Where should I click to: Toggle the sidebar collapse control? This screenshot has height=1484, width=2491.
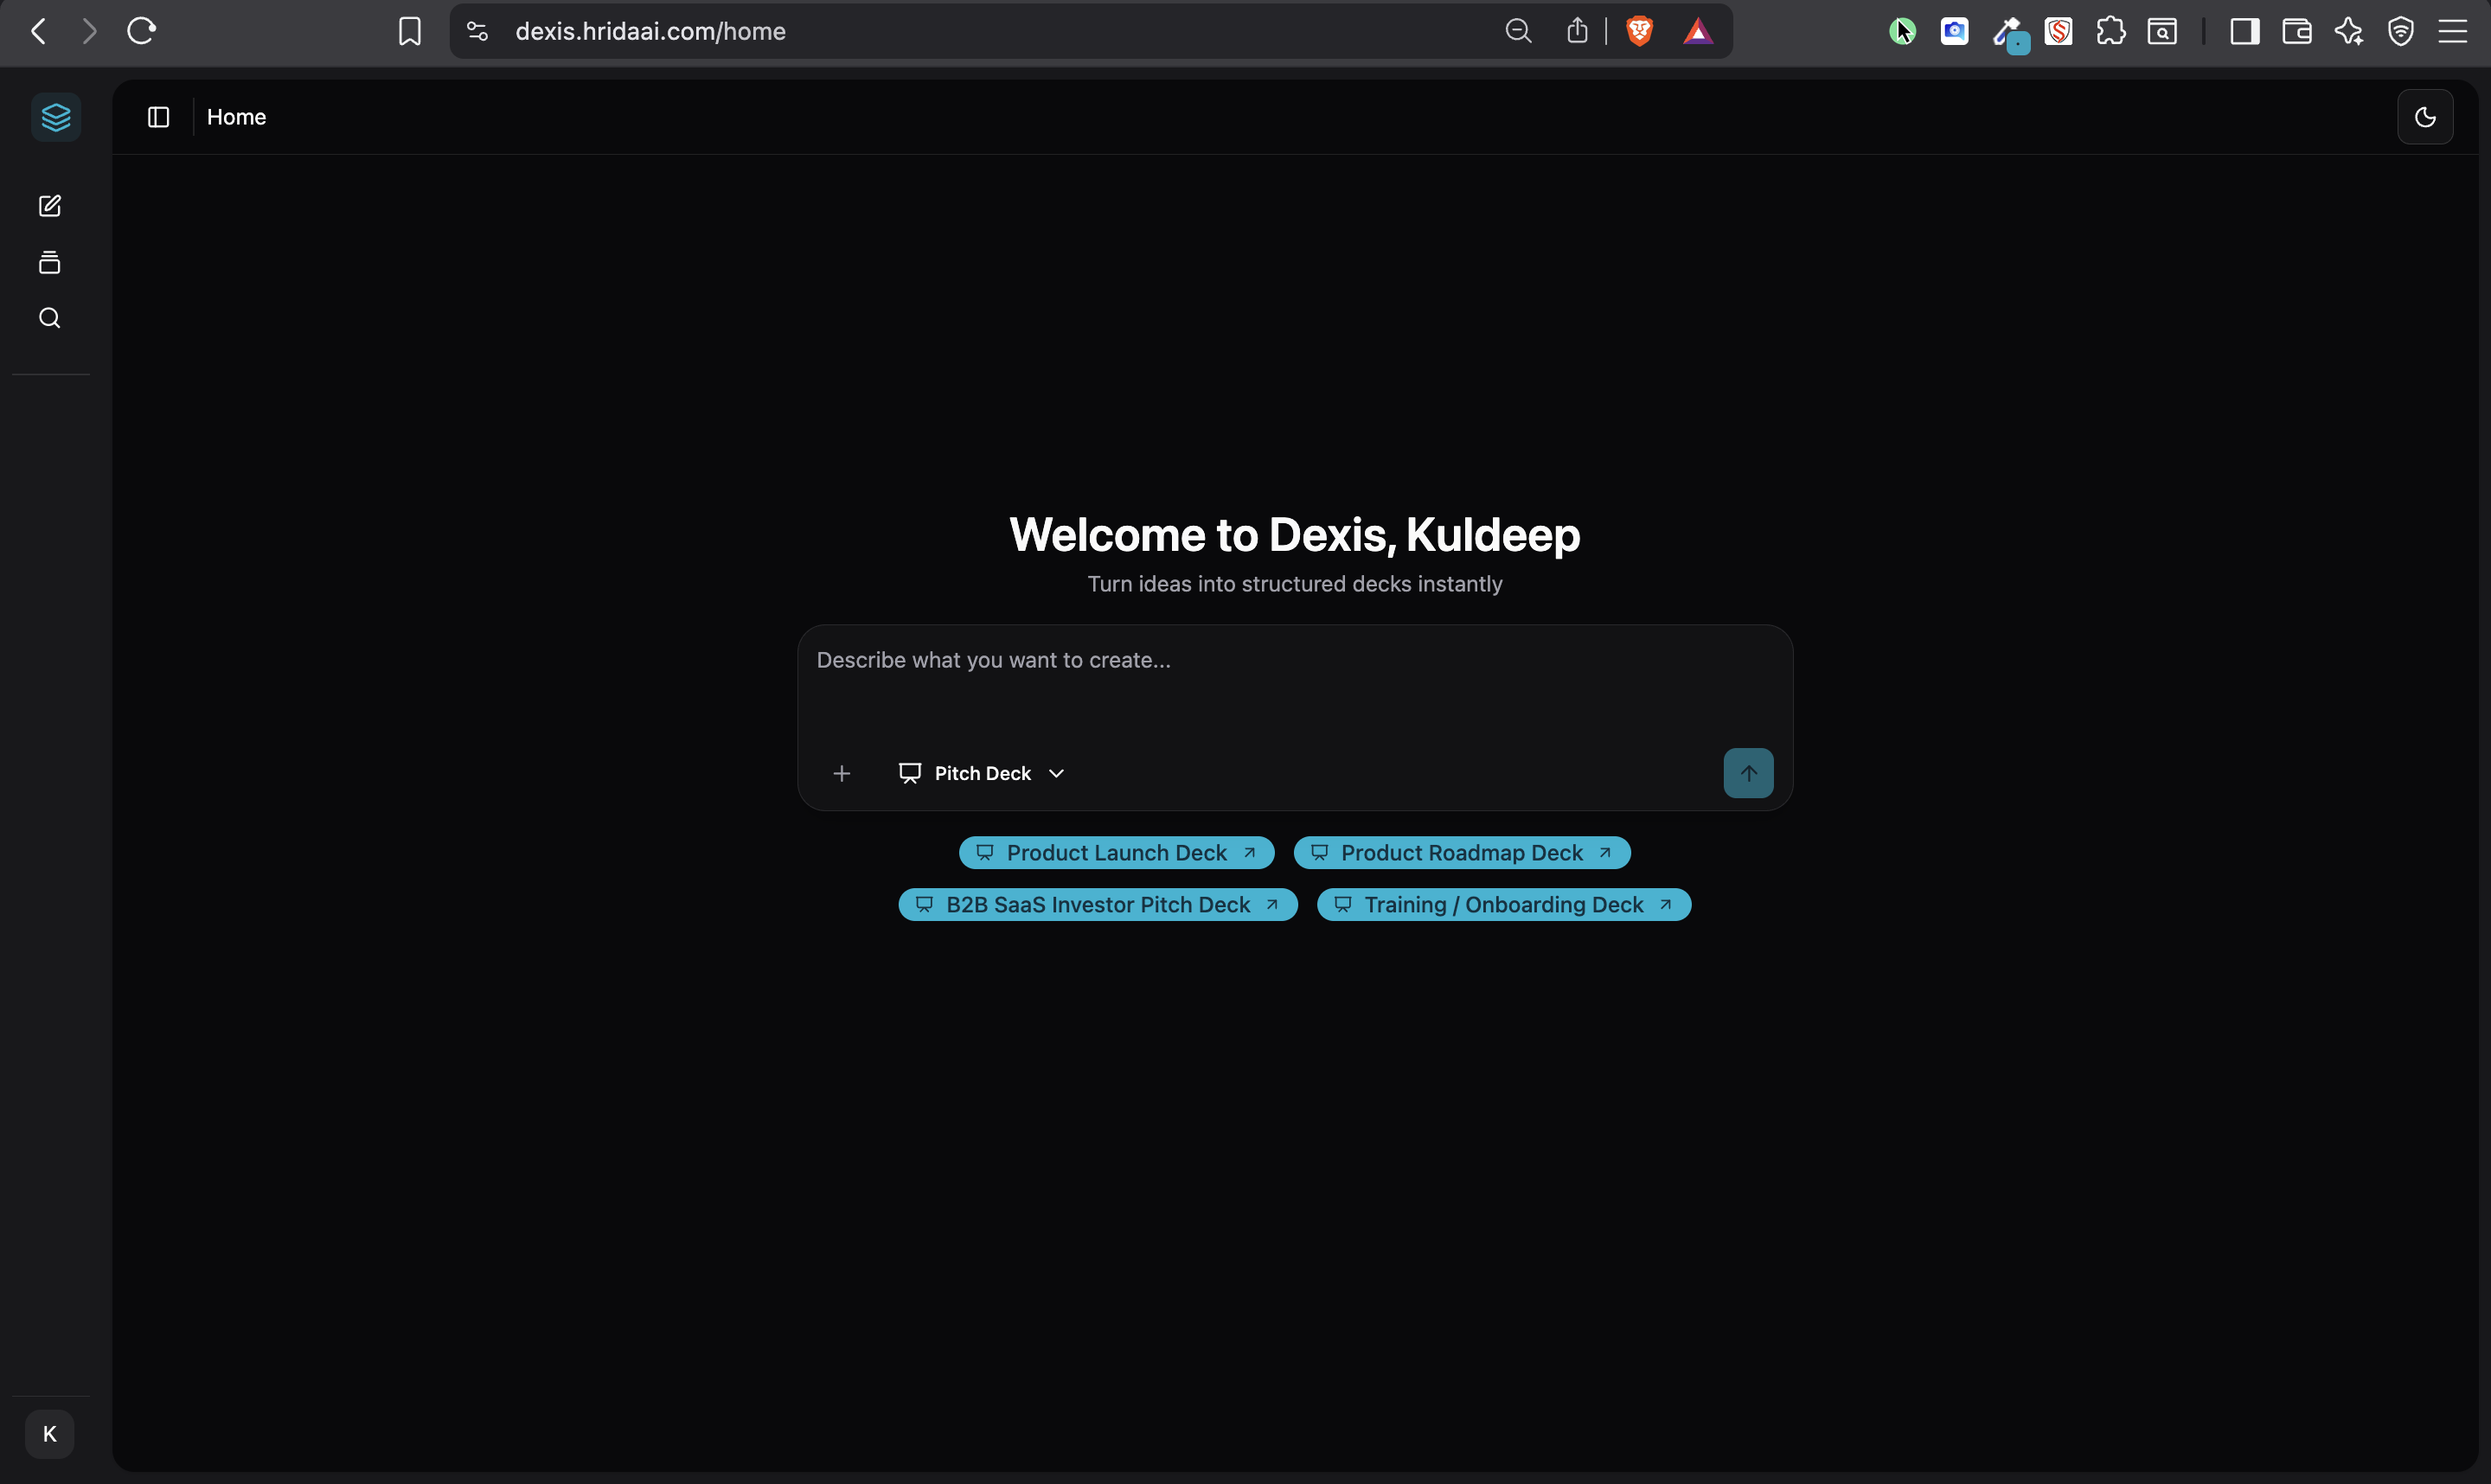tap(158, 117)
